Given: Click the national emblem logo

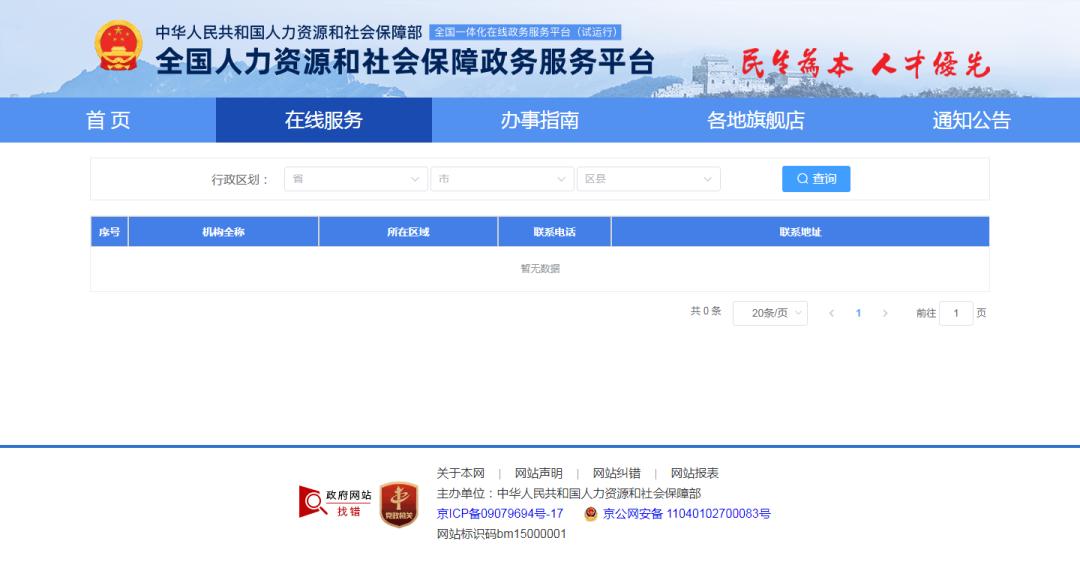Looking at the screenshot, I should coord(118,46).
